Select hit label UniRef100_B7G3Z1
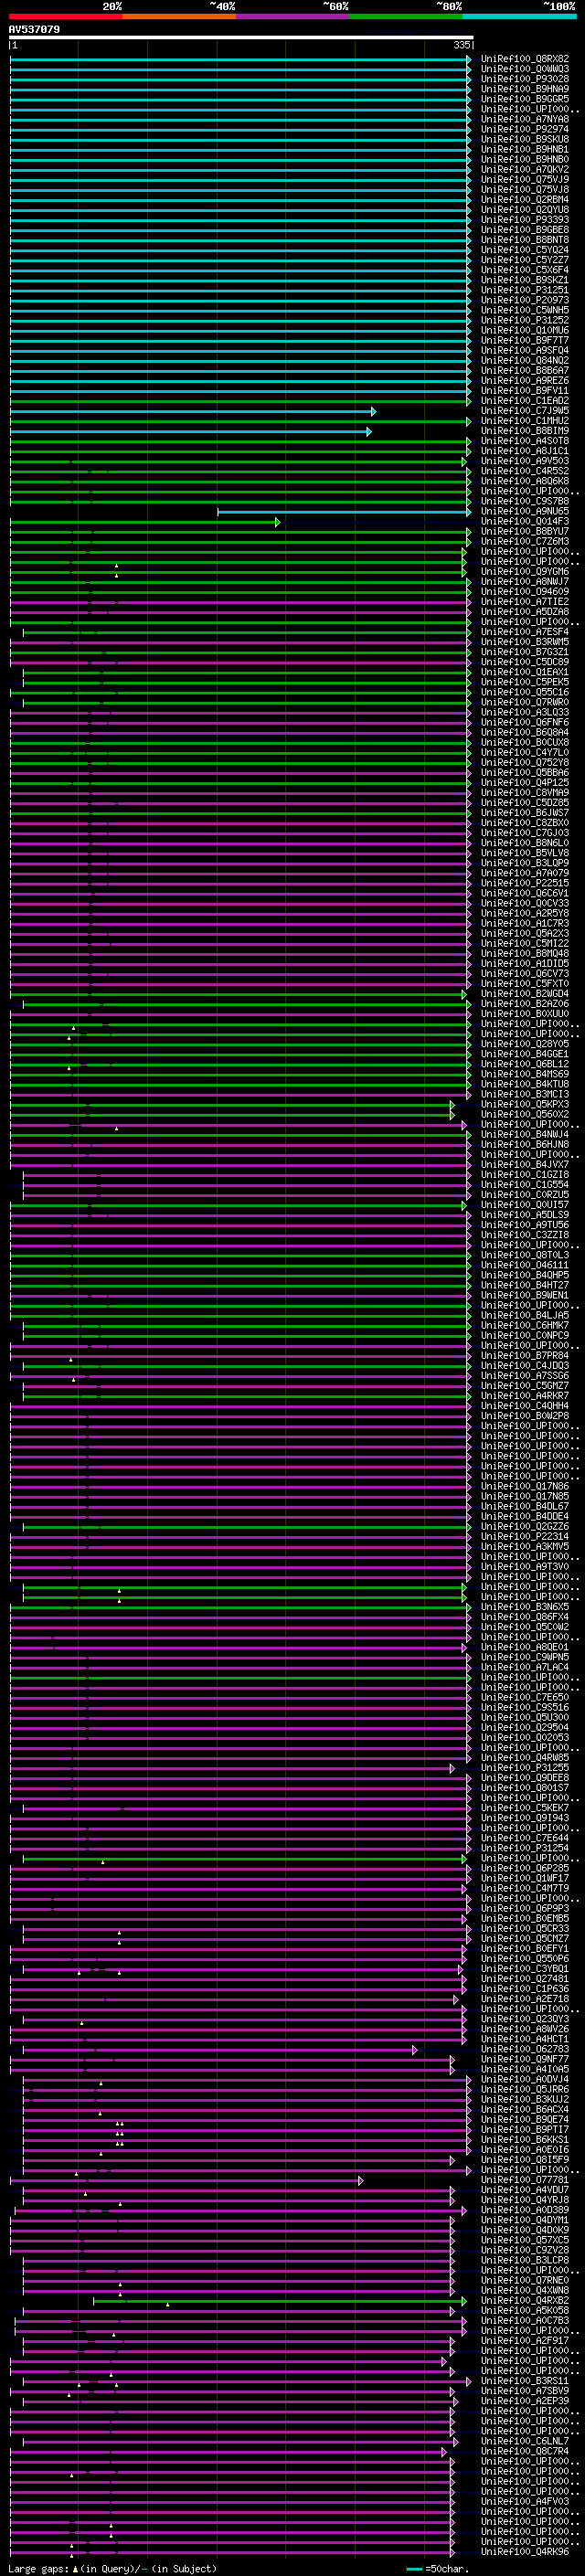This screenshot has height=2576, width=585. [525, 651]
